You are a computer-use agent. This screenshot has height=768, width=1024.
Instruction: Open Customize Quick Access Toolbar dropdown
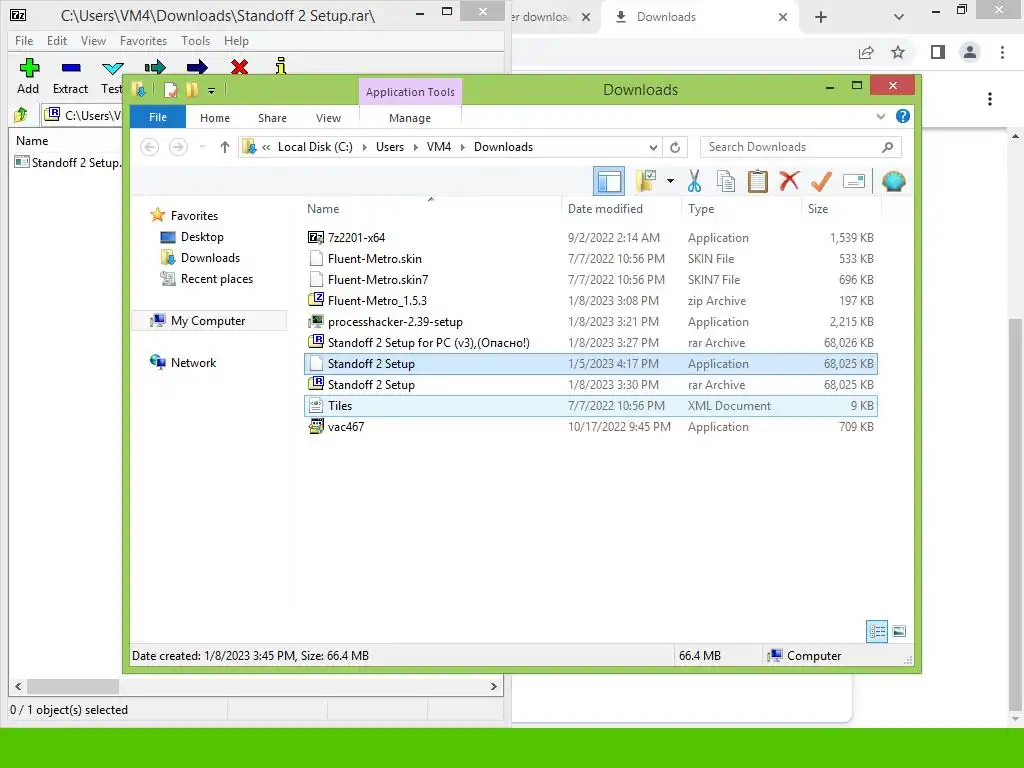212,91
